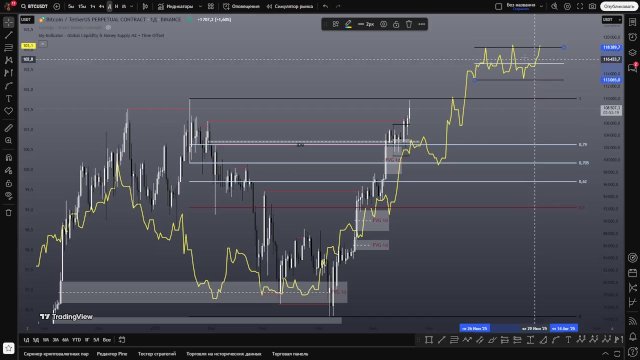Open favorites star at bottom left
This screenshot has height=360, width=640.
click(9, 348)
